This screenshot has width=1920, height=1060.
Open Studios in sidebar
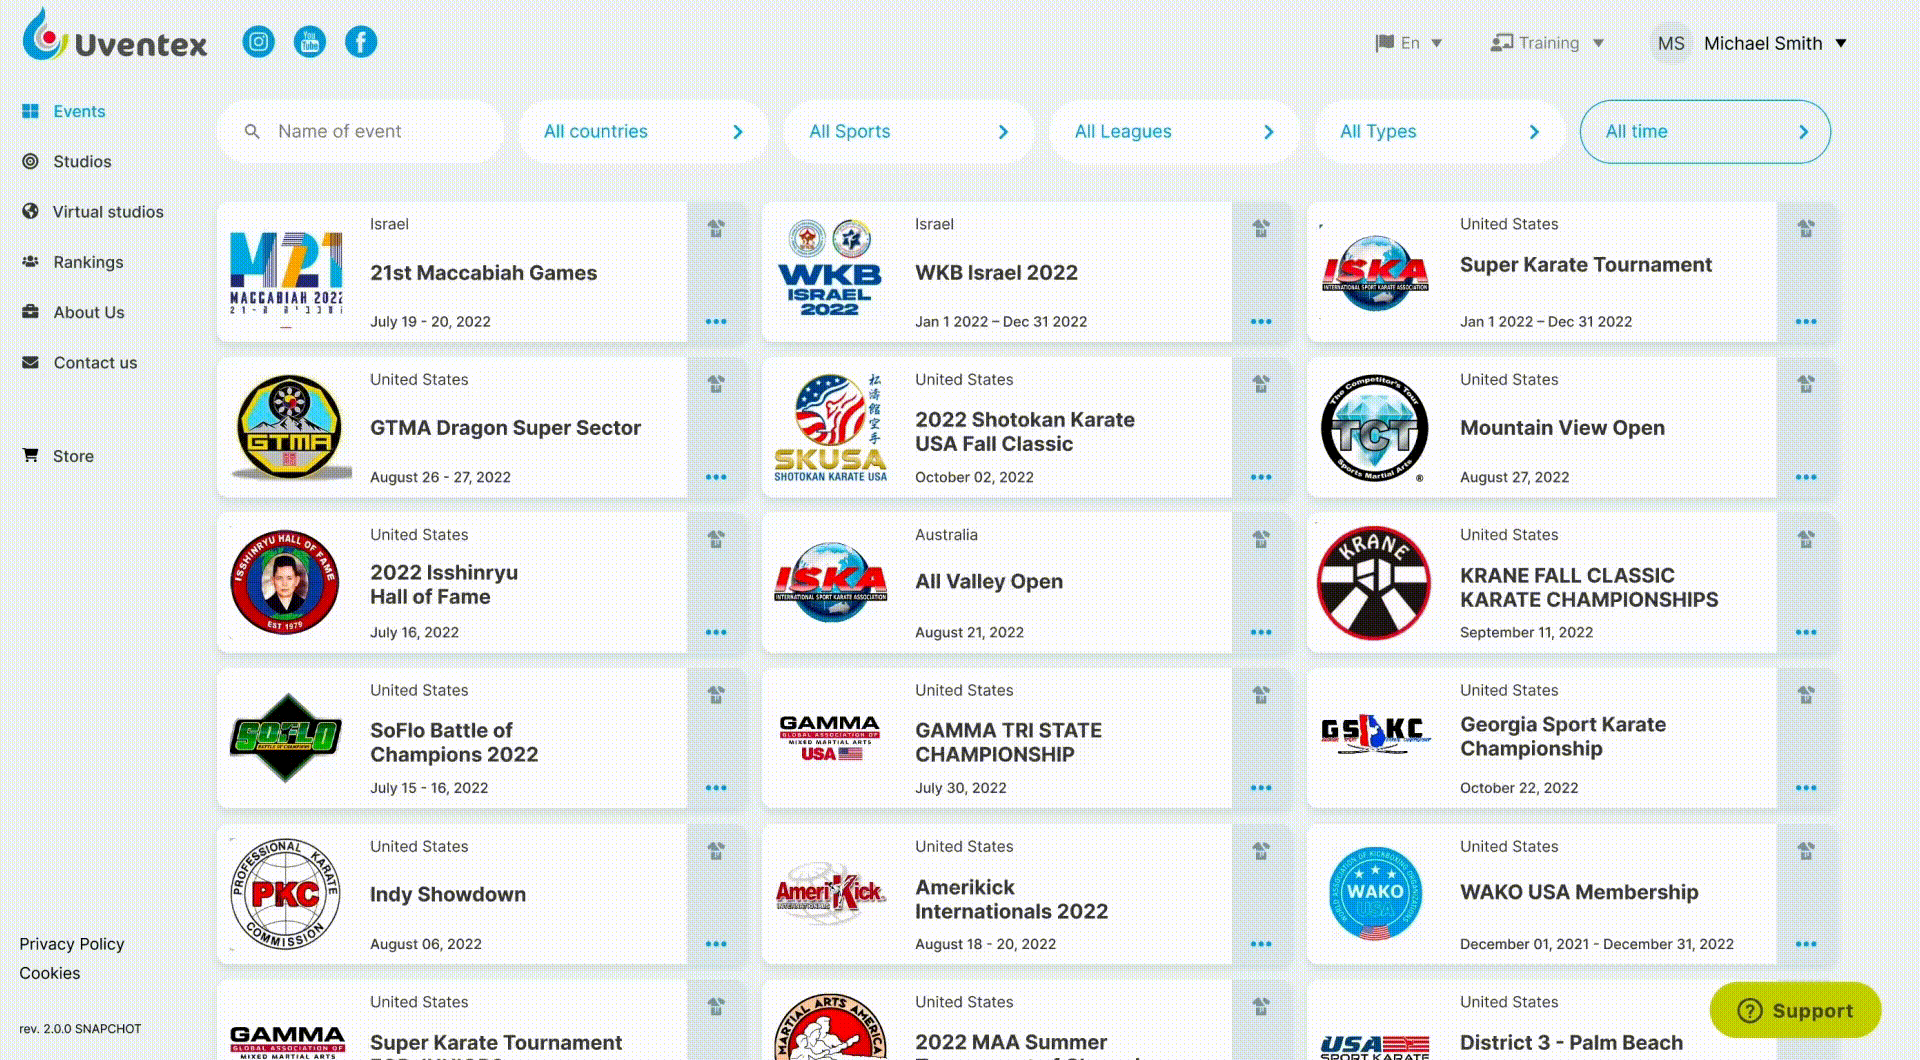[67, 161]
